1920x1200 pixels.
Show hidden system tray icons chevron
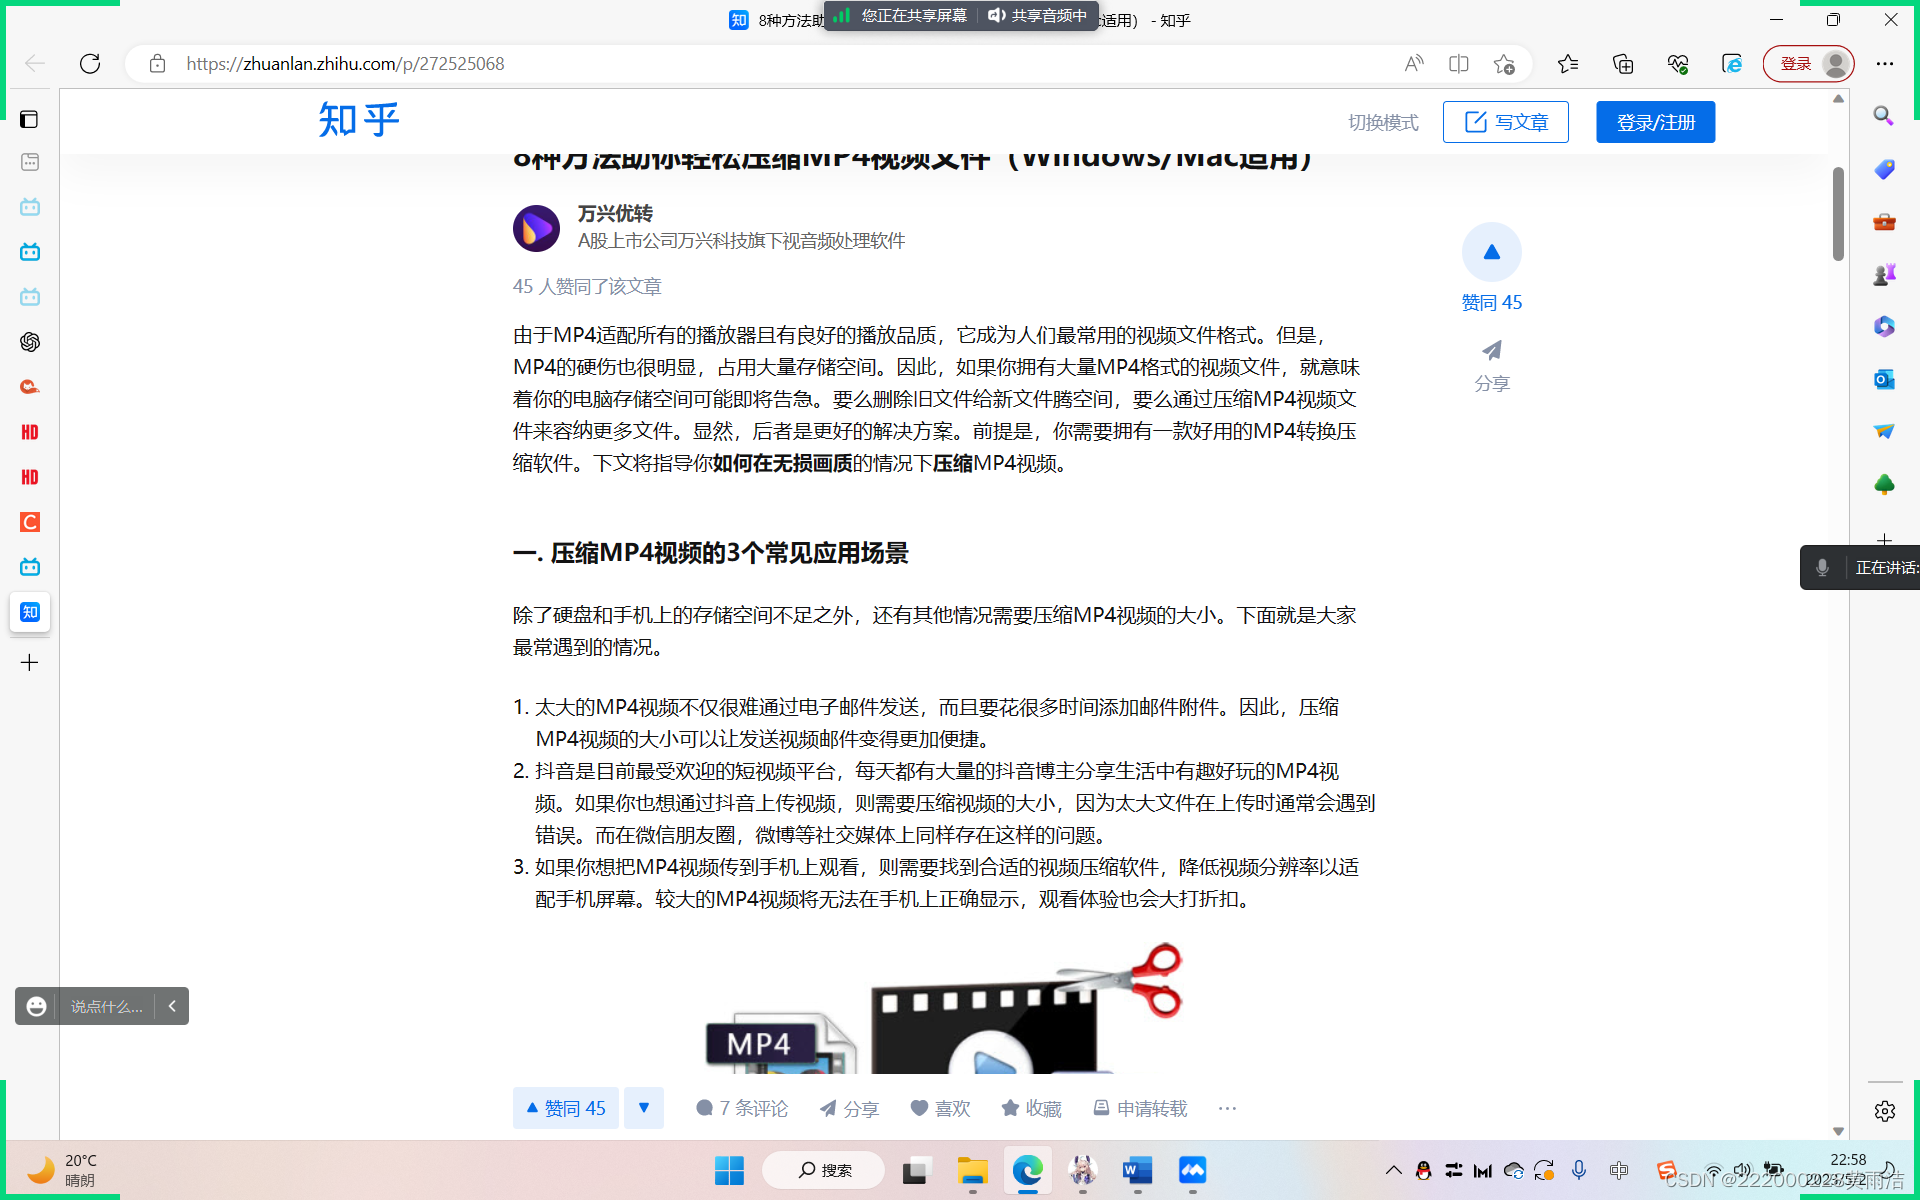click(1393, 1170)
